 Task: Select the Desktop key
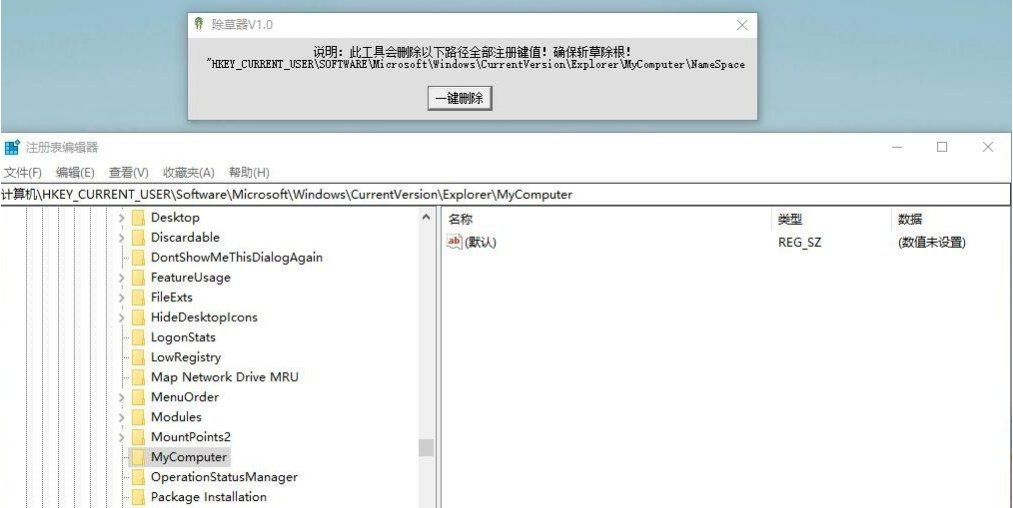pyautogui.click(x=175, y=218)
